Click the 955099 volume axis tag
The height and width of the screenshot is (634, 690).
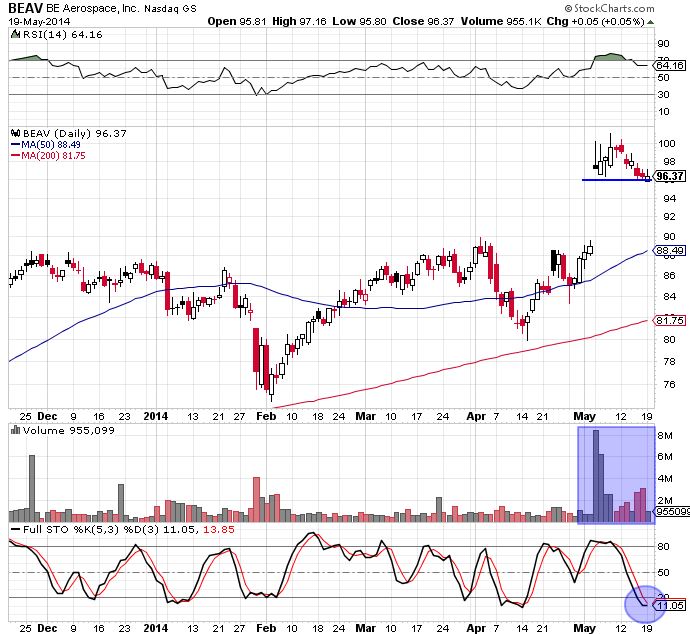672,512
